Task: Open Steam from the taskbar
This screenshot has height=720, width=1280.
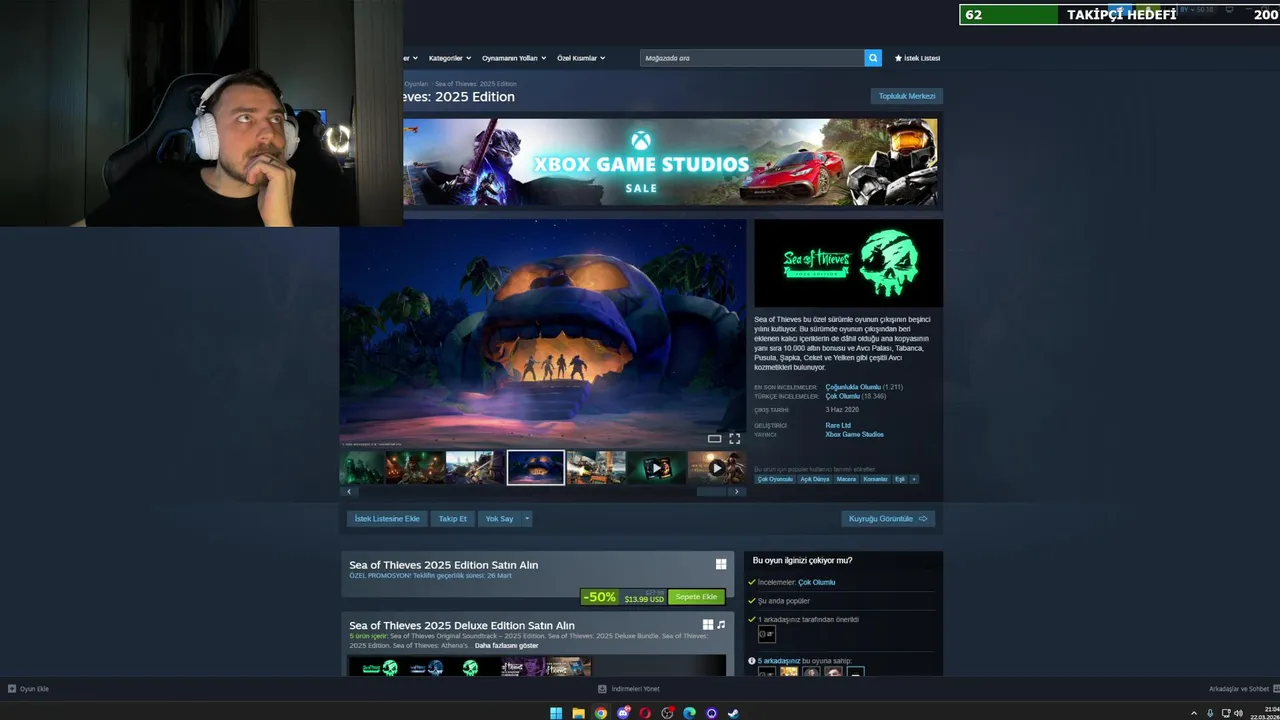Action: tap(733, 713)
